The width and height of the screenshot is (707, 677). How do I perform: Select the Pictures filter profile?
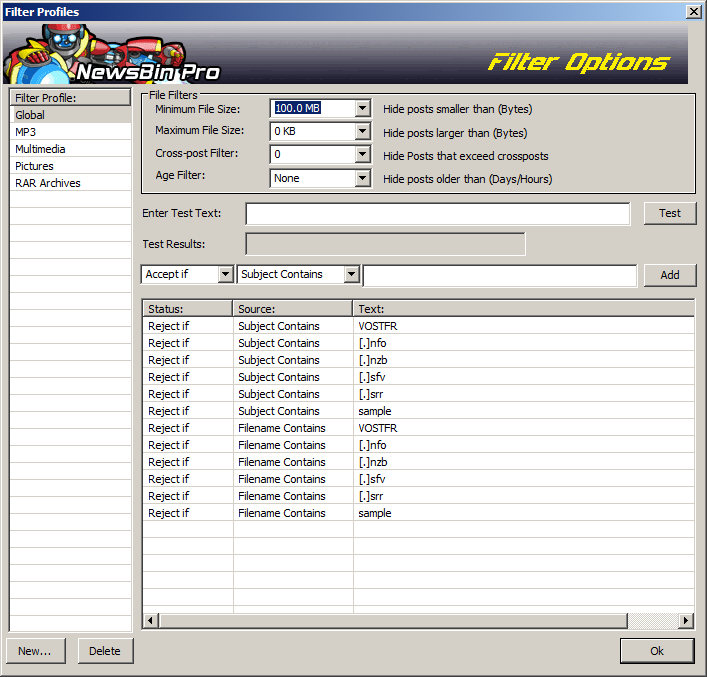tap(71, 166)
